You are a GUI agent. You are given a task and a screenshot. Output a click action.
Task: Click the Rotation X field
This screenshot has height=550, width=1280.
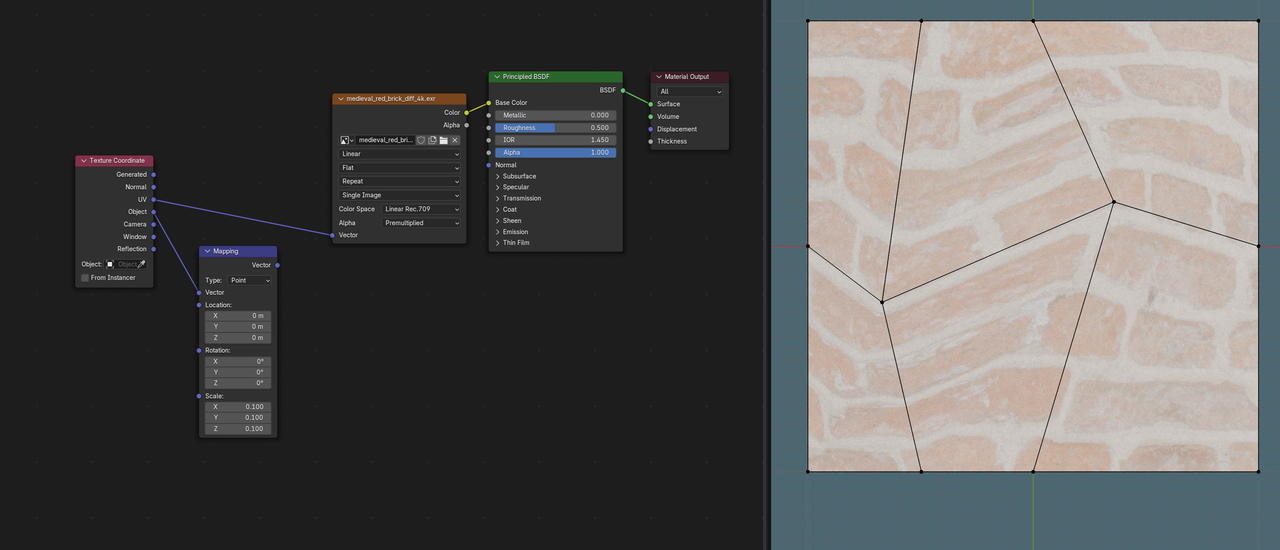tap(238, 361)
